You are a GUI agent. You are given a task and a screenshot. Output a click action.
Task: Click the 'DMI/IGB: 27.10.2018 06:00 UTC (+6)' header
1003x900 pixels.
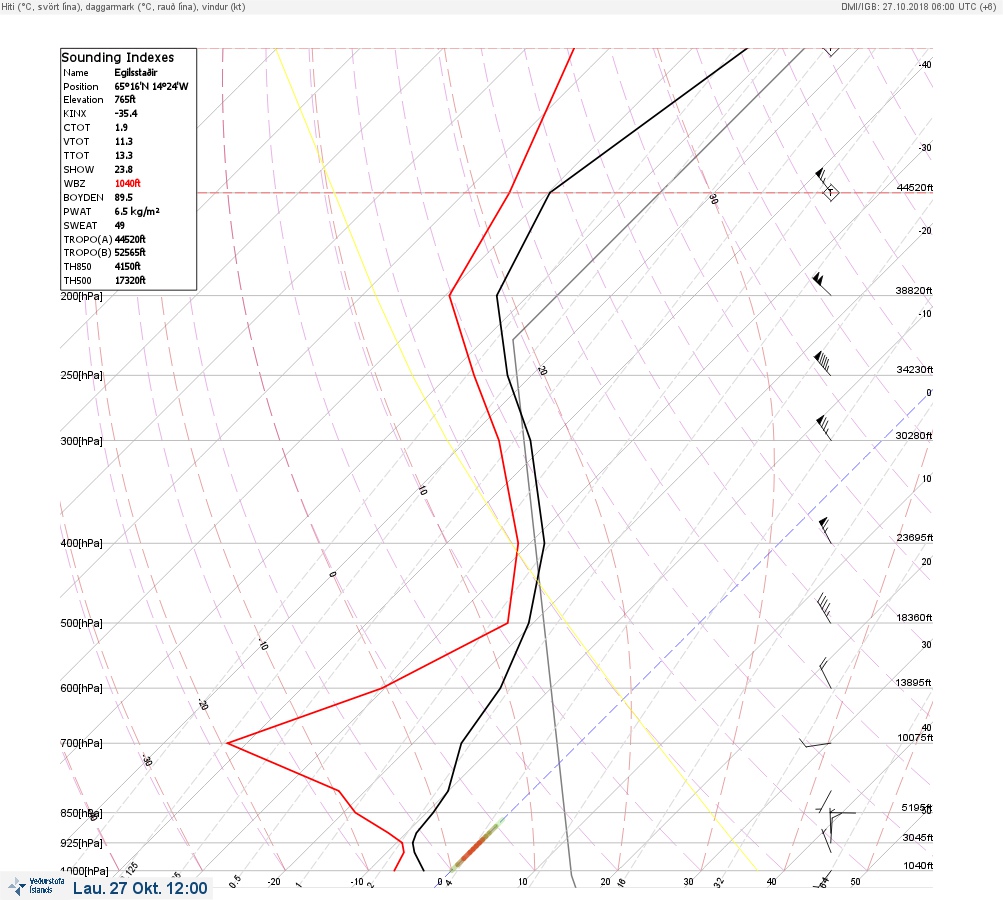tap(919, 6)
